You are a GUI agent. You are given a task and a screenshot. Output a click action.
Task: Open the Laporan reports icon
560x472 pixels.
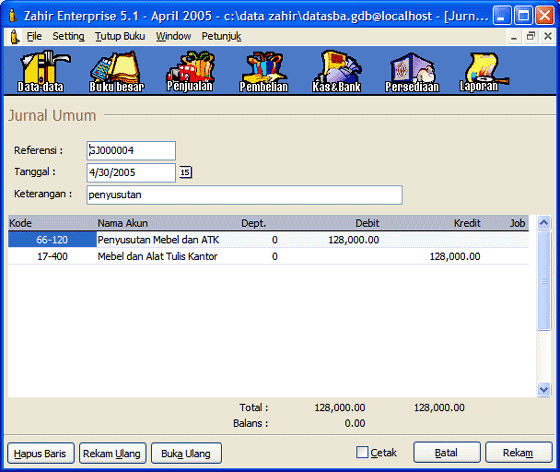(482, 71)
